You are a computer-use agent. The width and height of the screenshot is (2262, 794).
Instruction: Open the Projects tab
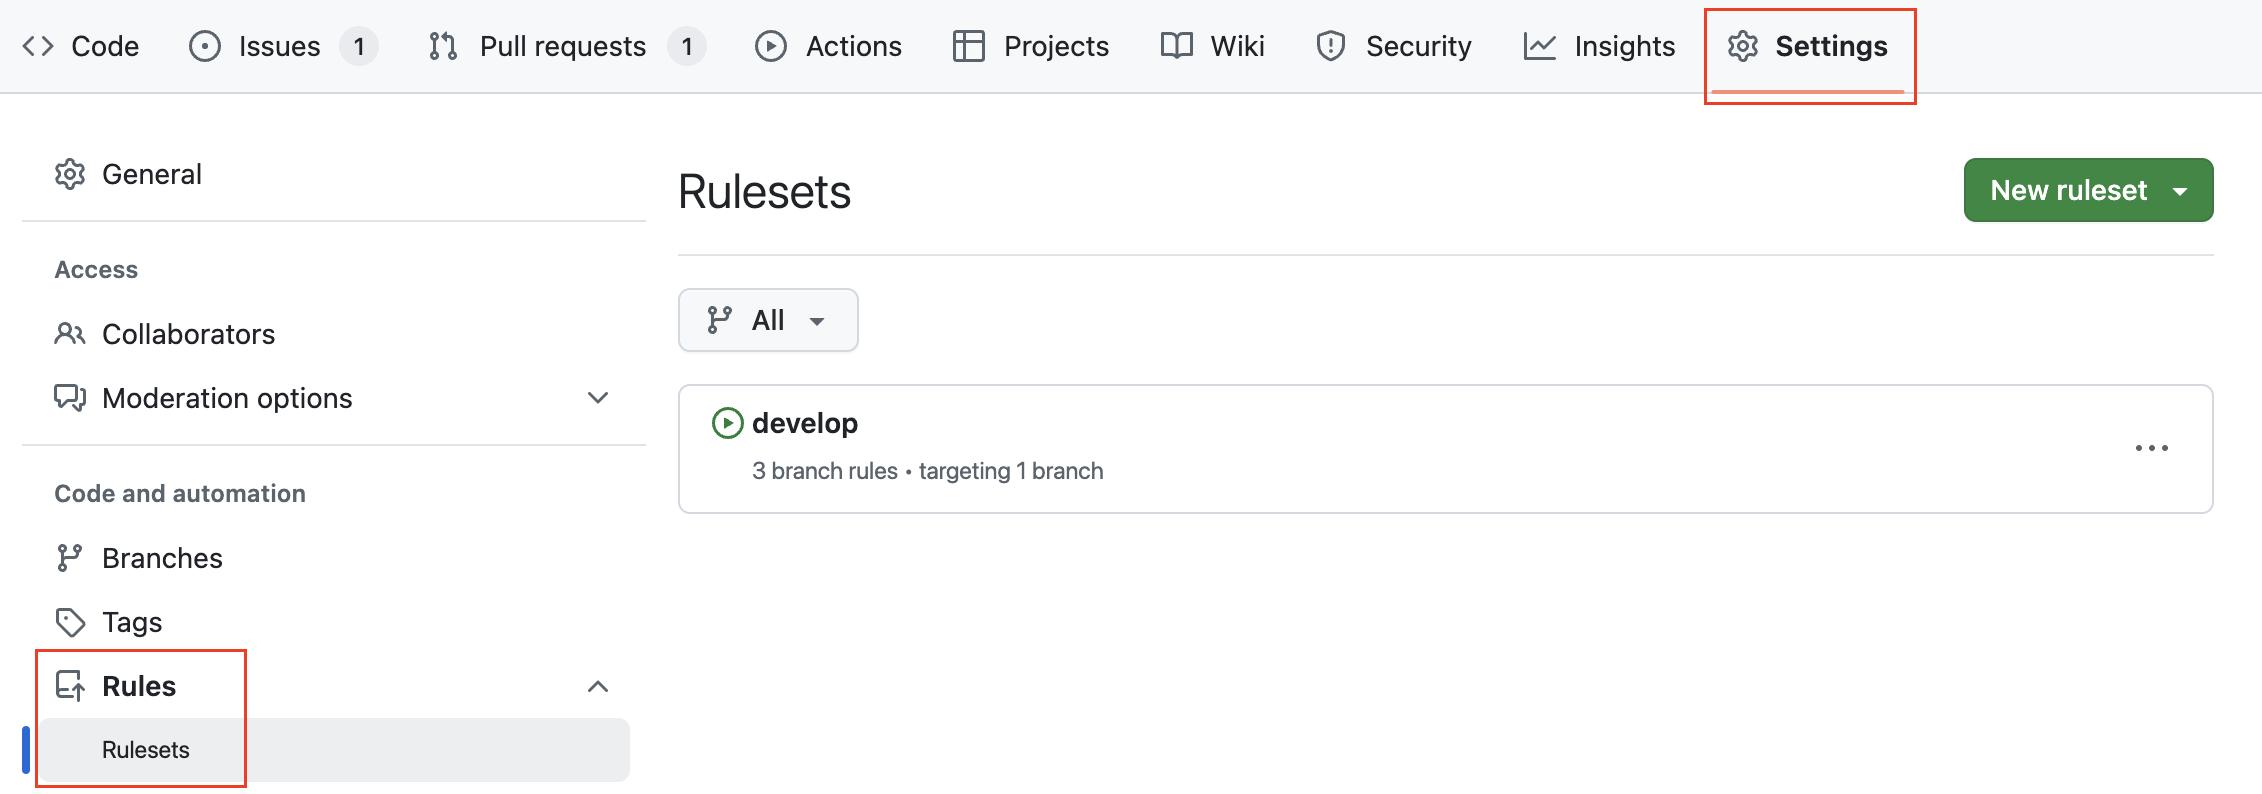tap(1031, 46)
